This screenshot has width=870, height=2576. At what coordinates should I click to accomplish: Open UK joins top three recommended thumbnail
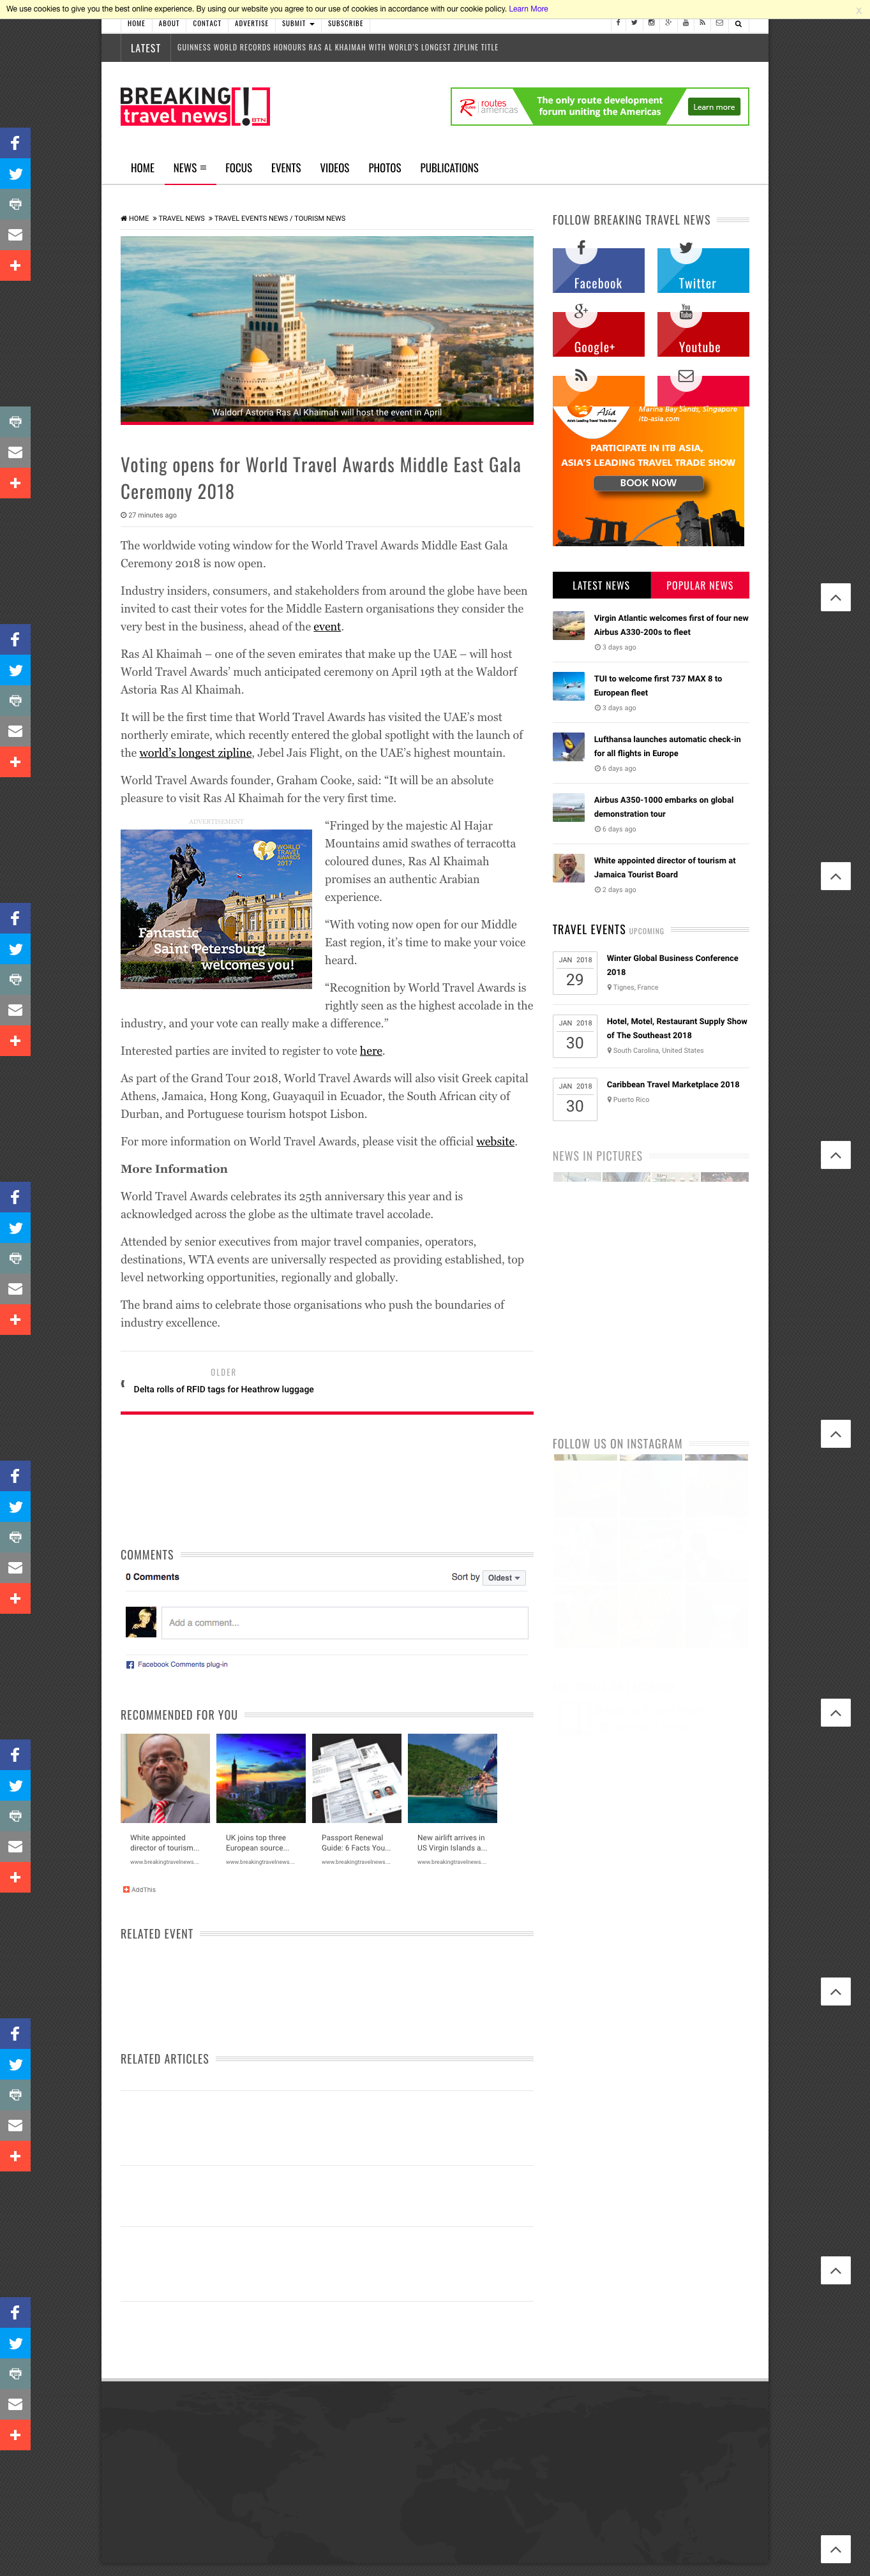(261, 1778)
